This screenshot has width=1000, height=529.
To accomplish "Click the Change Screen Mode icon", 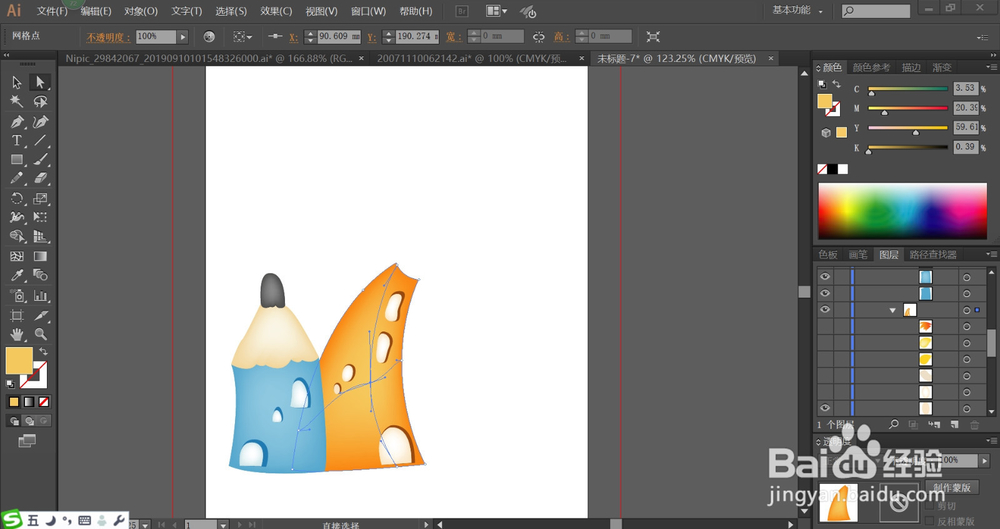I will [27, 440].
